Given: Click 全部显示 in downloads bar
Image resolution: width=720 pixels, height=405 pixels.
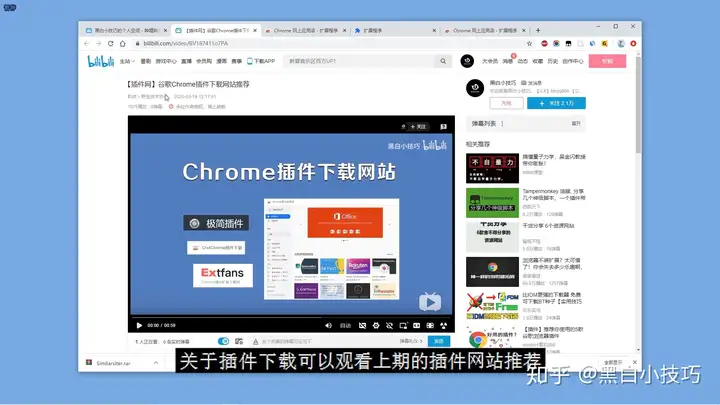Looking at the screenshot, I should tap(613, 362).
